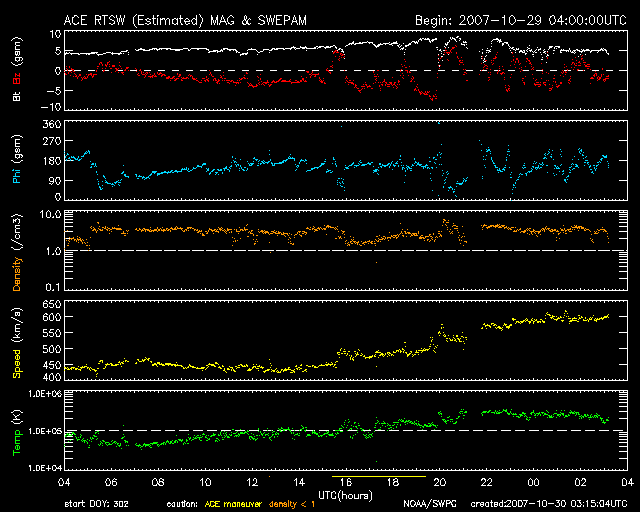Click the '600' tick on the Speed axis
This screenshot has width=640, height=512.
52,317
